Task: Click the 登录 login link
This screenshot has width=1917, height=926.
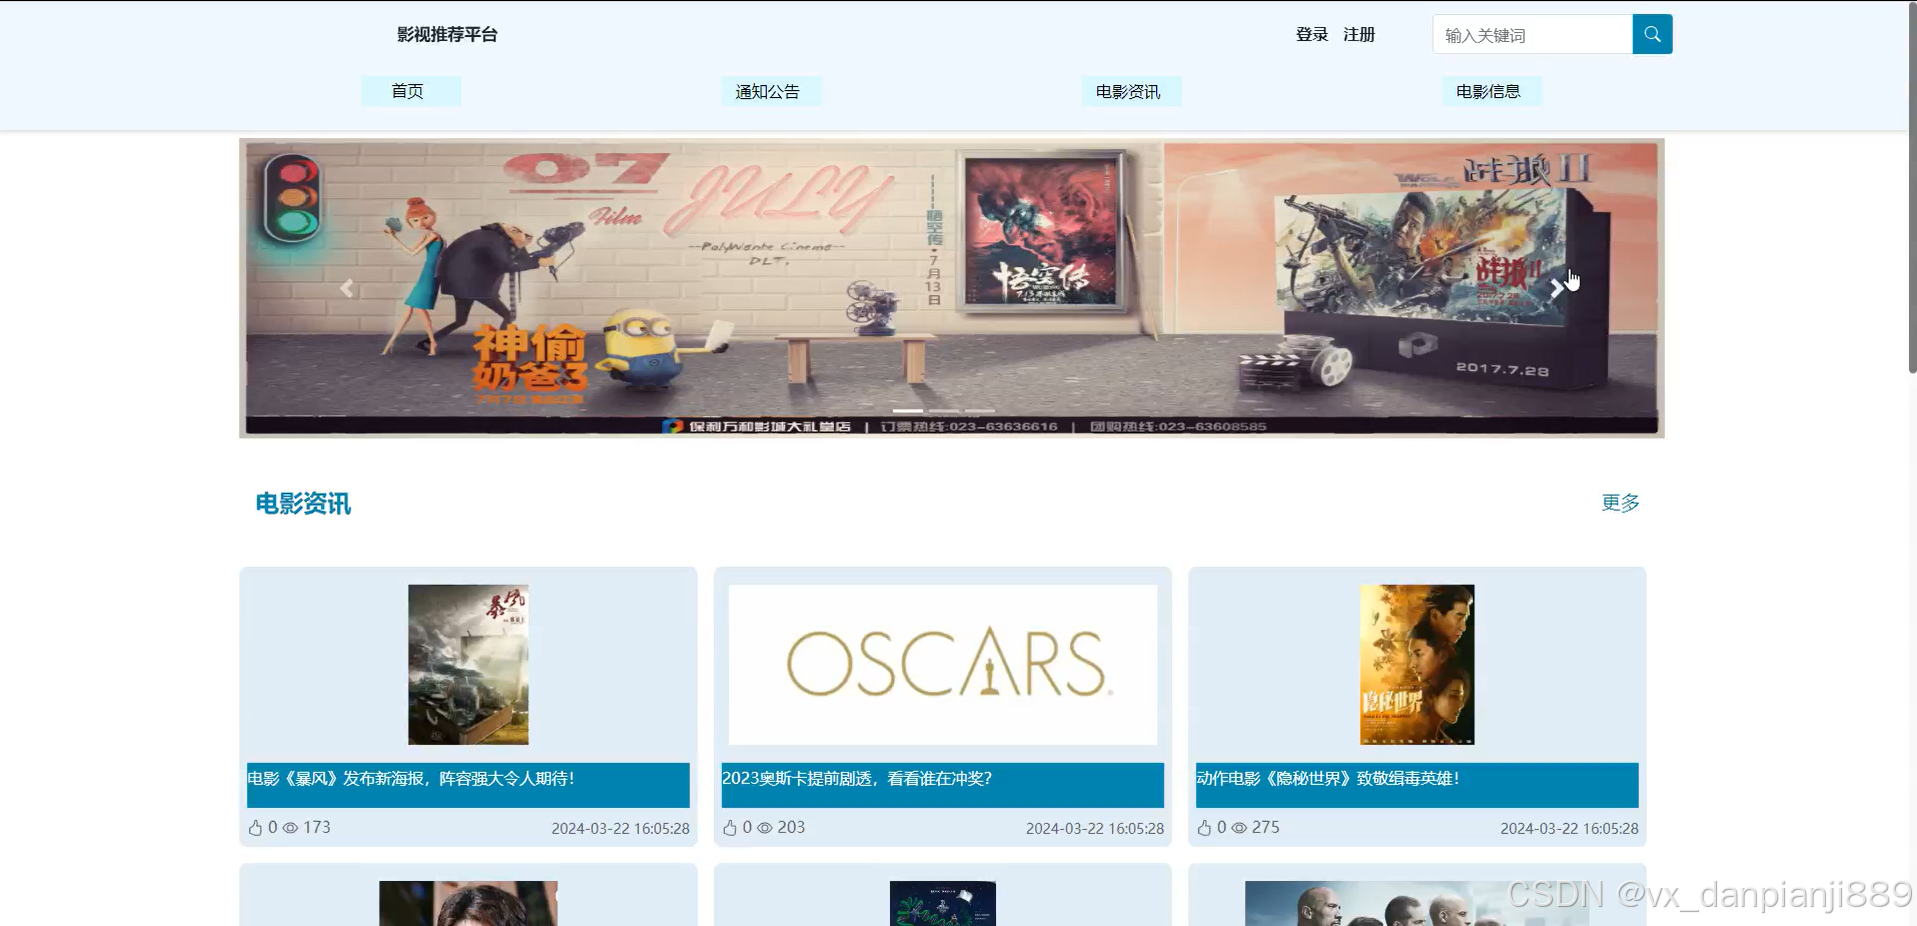Action: click(1312, 34)
